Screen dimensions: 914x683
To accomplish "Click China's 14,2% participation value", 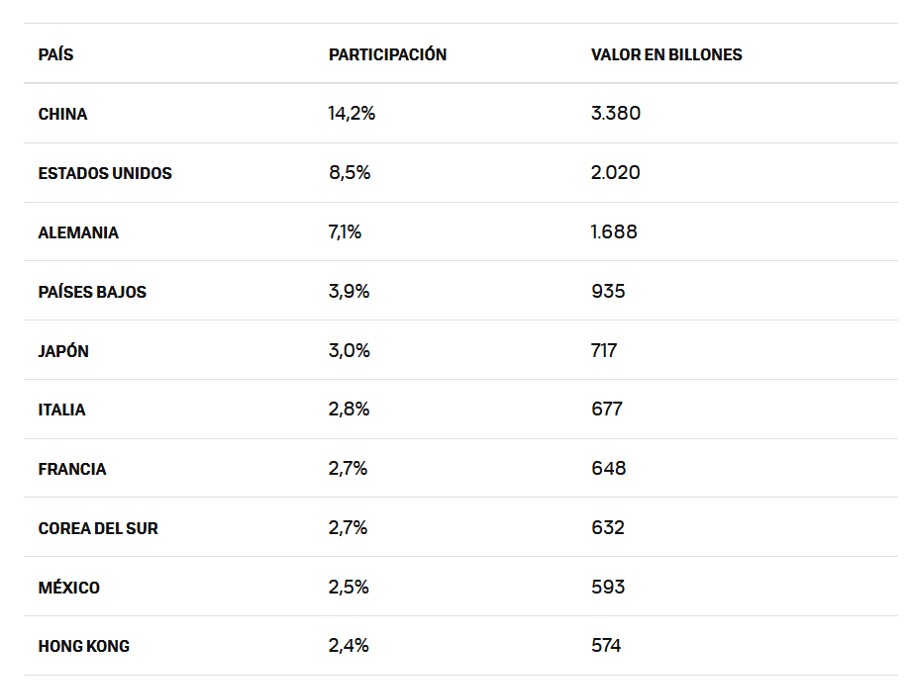I will click(351, 114).
